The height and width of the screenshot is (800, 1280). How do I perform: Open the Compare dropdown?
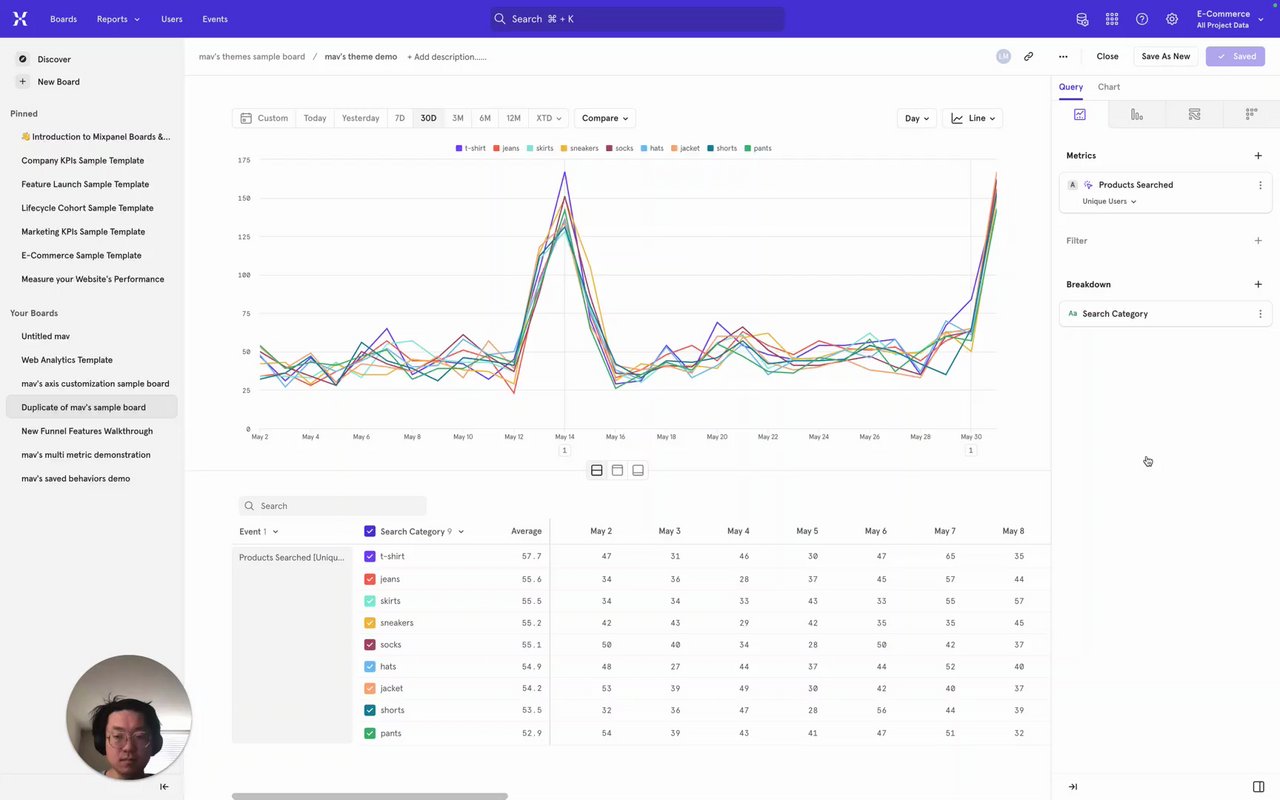[605, 118]
